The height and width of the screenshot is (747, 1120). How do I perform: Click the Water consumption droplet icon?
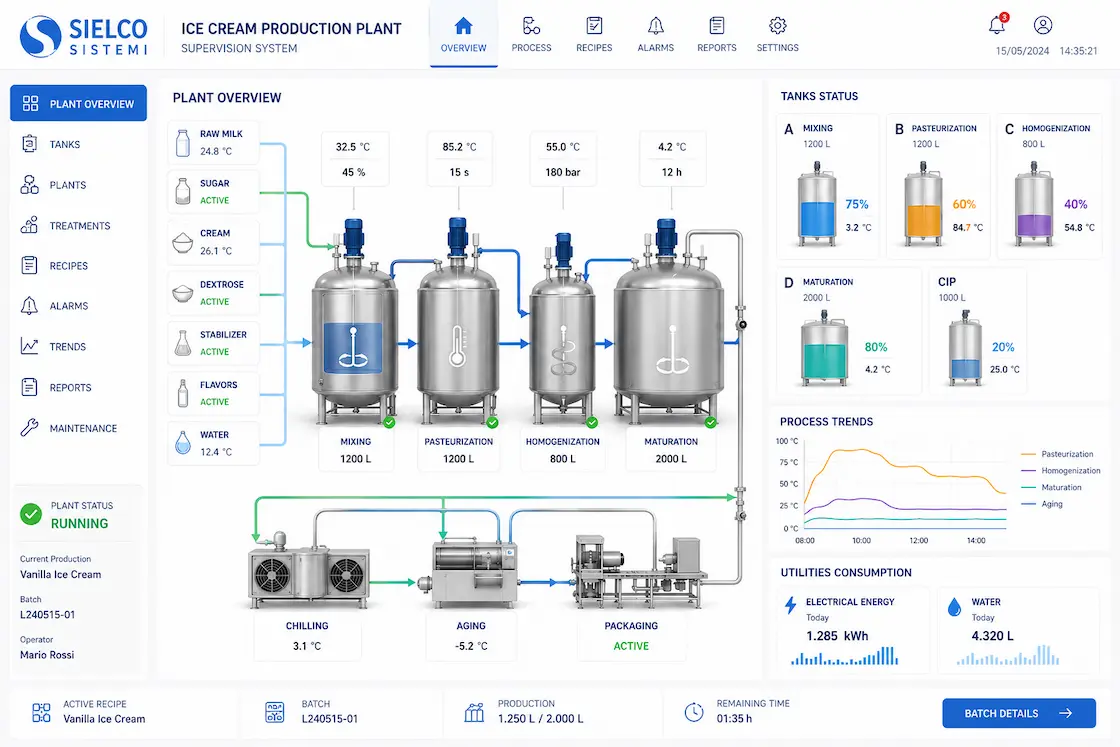point(954,606)
